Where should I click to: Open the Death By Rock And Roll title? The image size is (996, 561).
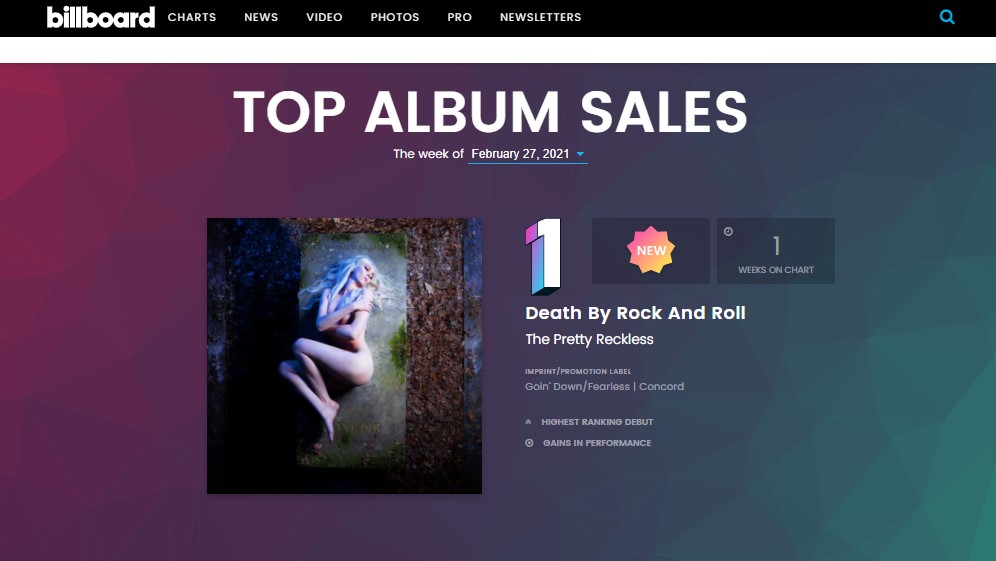[x=635, y=313]
